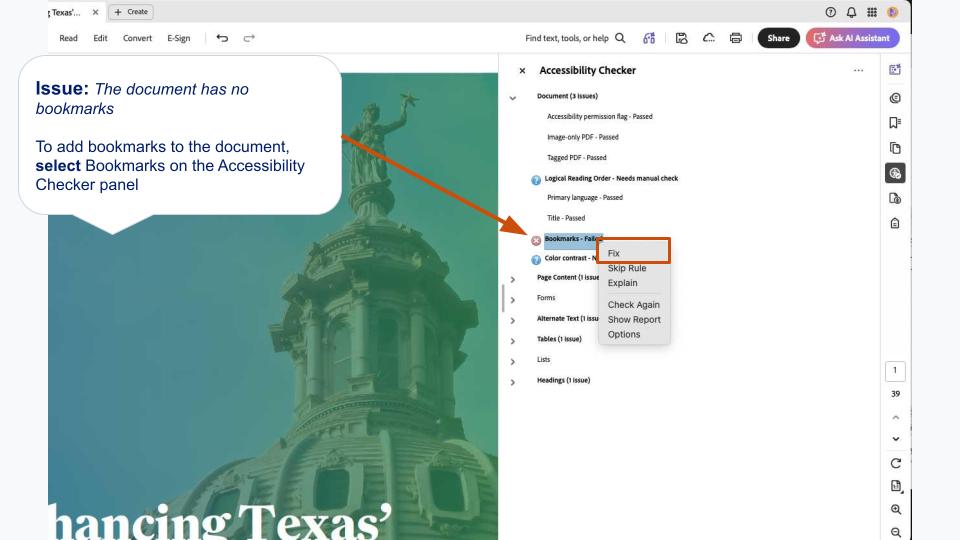Image resolution: width=960 pixels, height=540 pixels.
Task: Click the Find text, tools, or help field
Action: coord(566,38)
